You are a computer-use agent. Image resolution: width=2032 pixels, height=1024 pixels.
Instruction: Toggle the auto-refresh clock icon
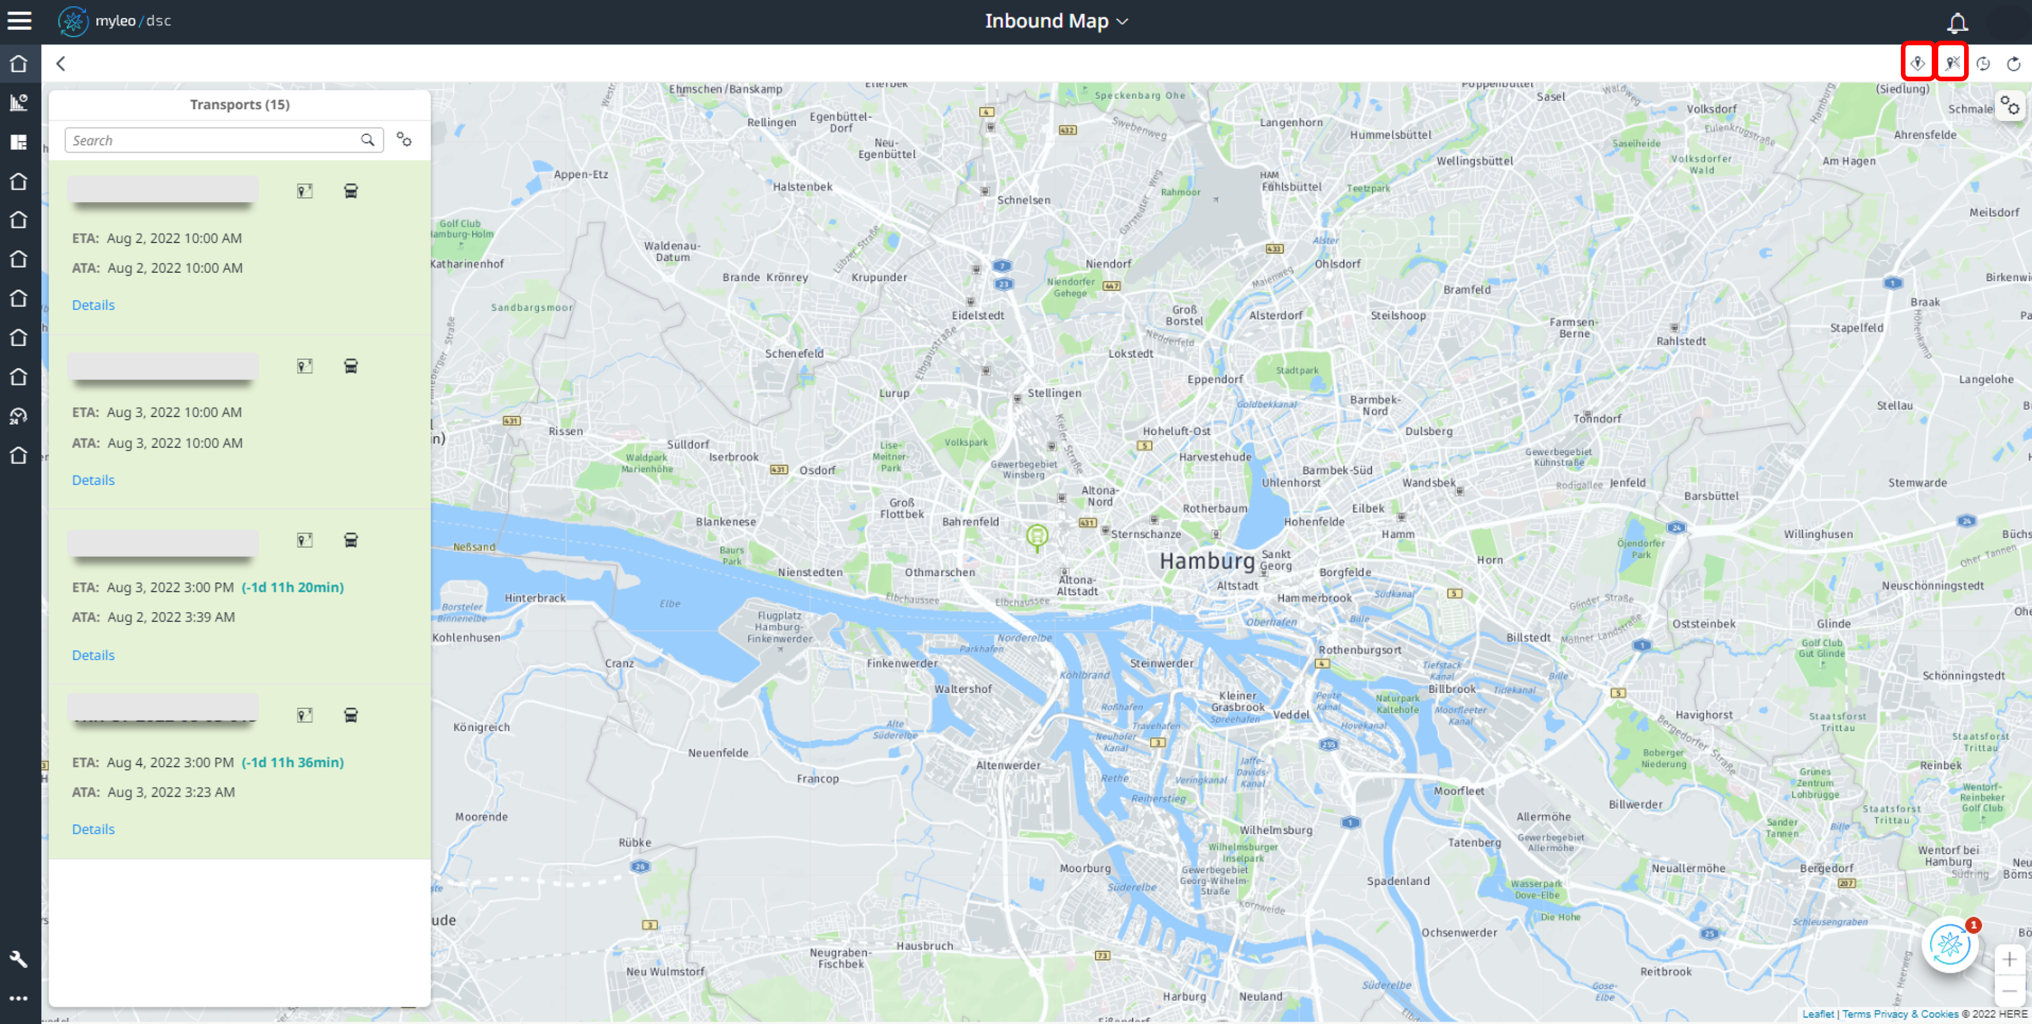click(x=1984, y=64)
